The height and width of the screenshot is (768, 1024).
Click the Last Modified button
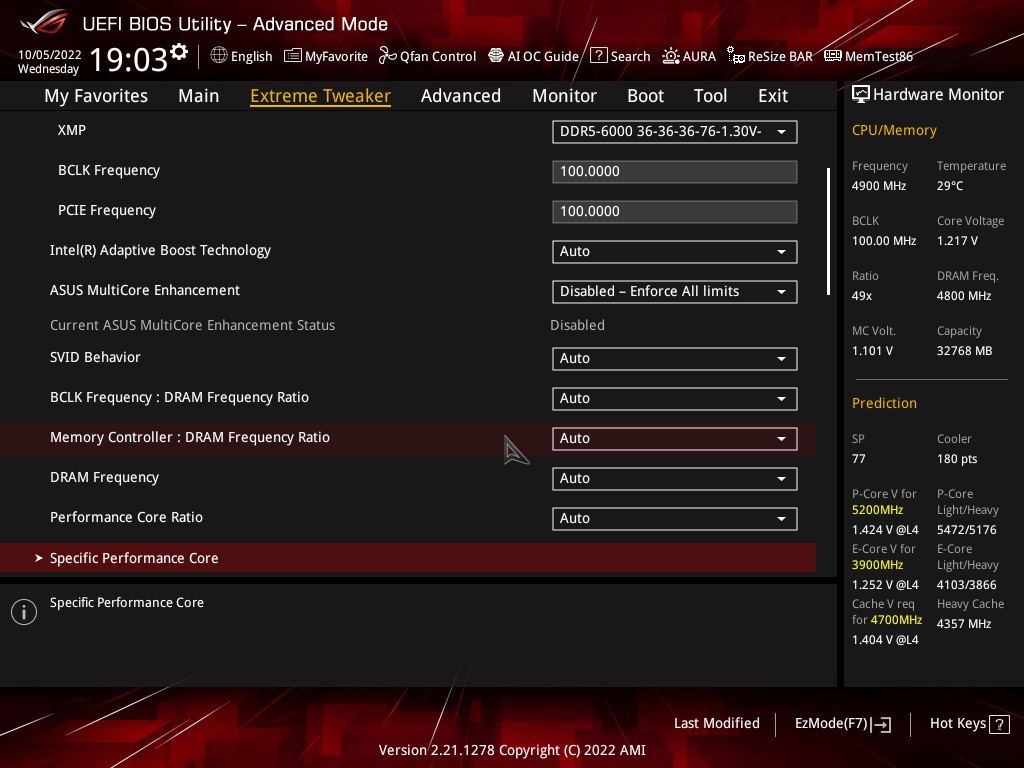(716, 723)
